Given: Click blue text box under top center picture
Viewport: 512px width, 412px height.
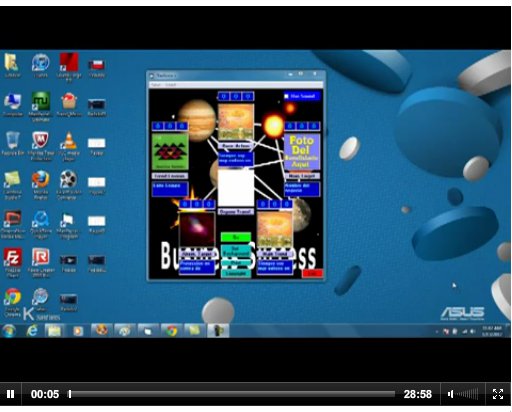Looking at the screenshot, I should click(x=236, y=159).
